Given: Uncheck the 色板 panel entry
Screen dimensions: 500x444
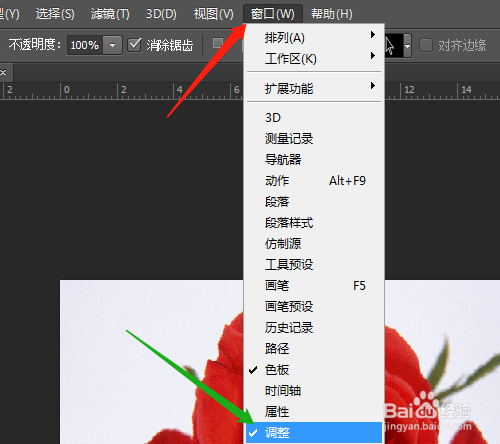Looking at the screenshot, I should click(x=314, y=370).
